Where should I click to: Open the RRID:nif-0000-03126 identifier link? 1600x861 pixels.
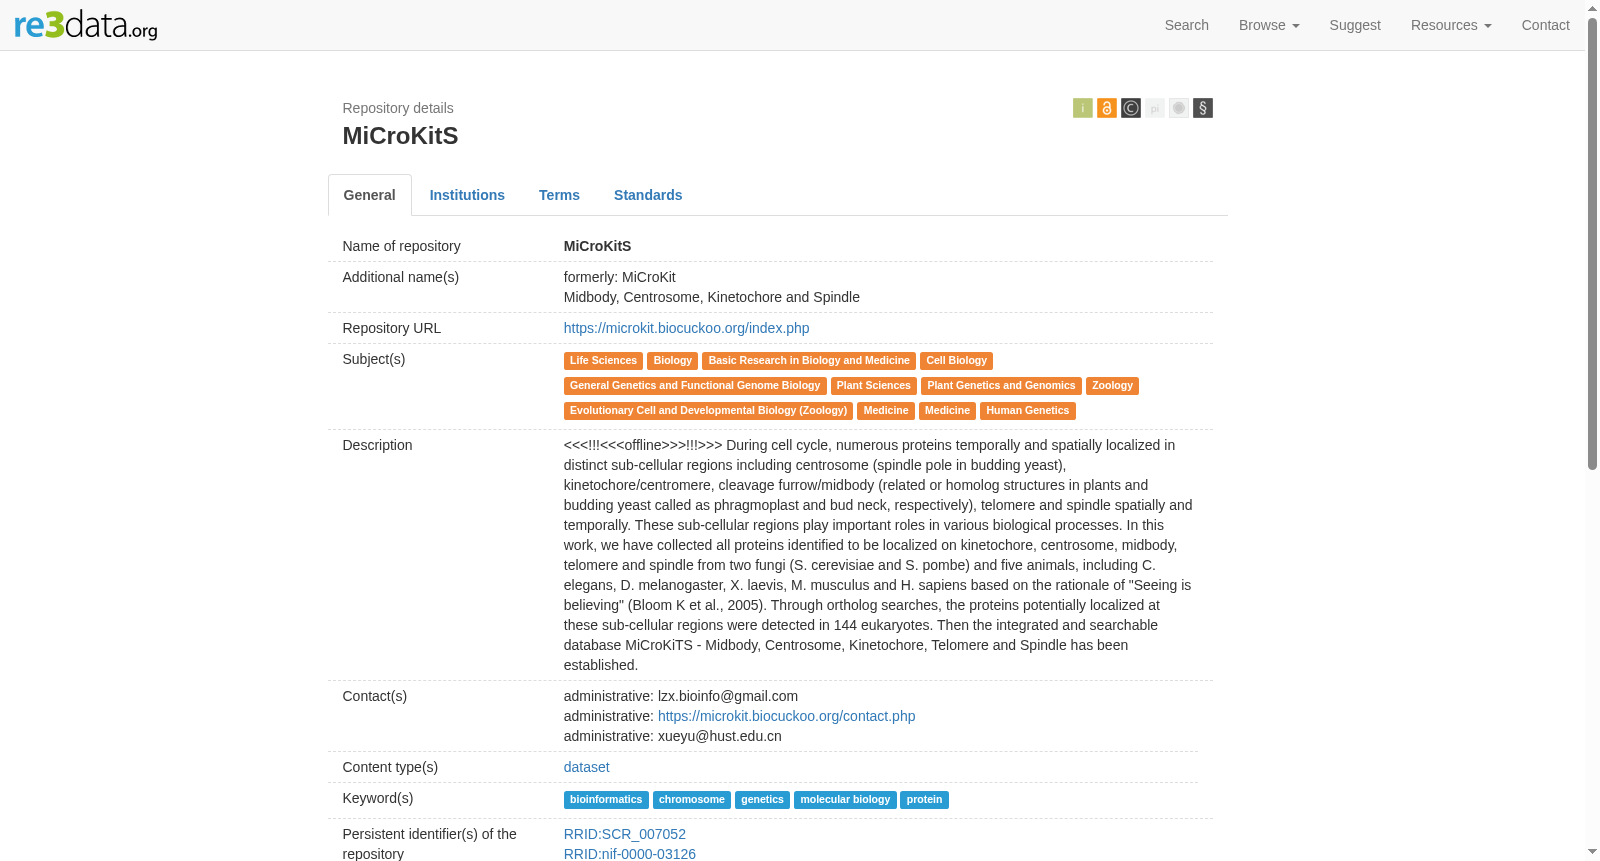click(630, 854)
